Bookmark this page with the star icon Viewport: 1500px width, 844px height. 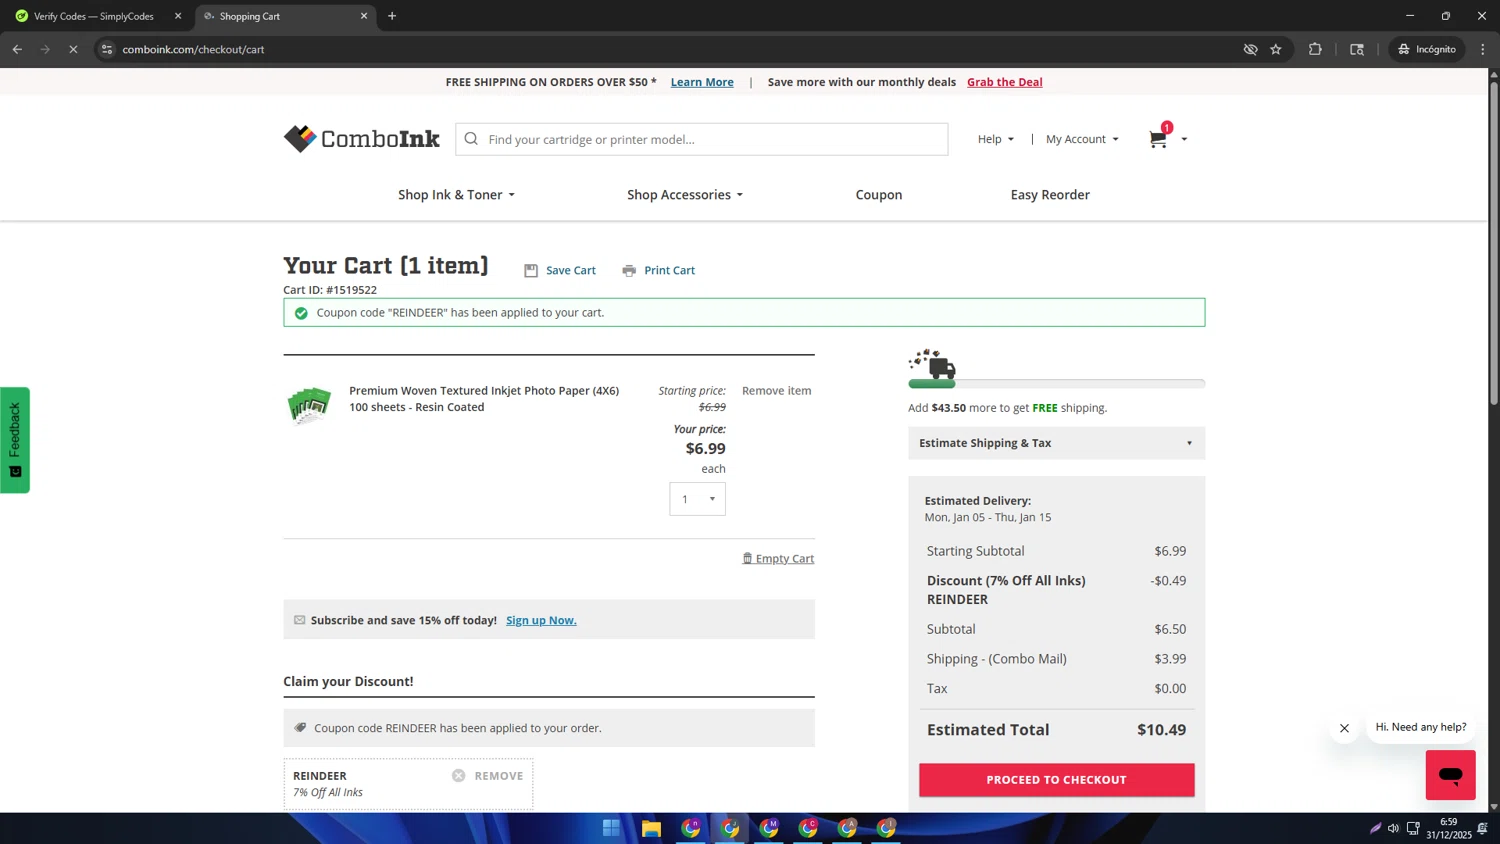tap(1276, 49)
